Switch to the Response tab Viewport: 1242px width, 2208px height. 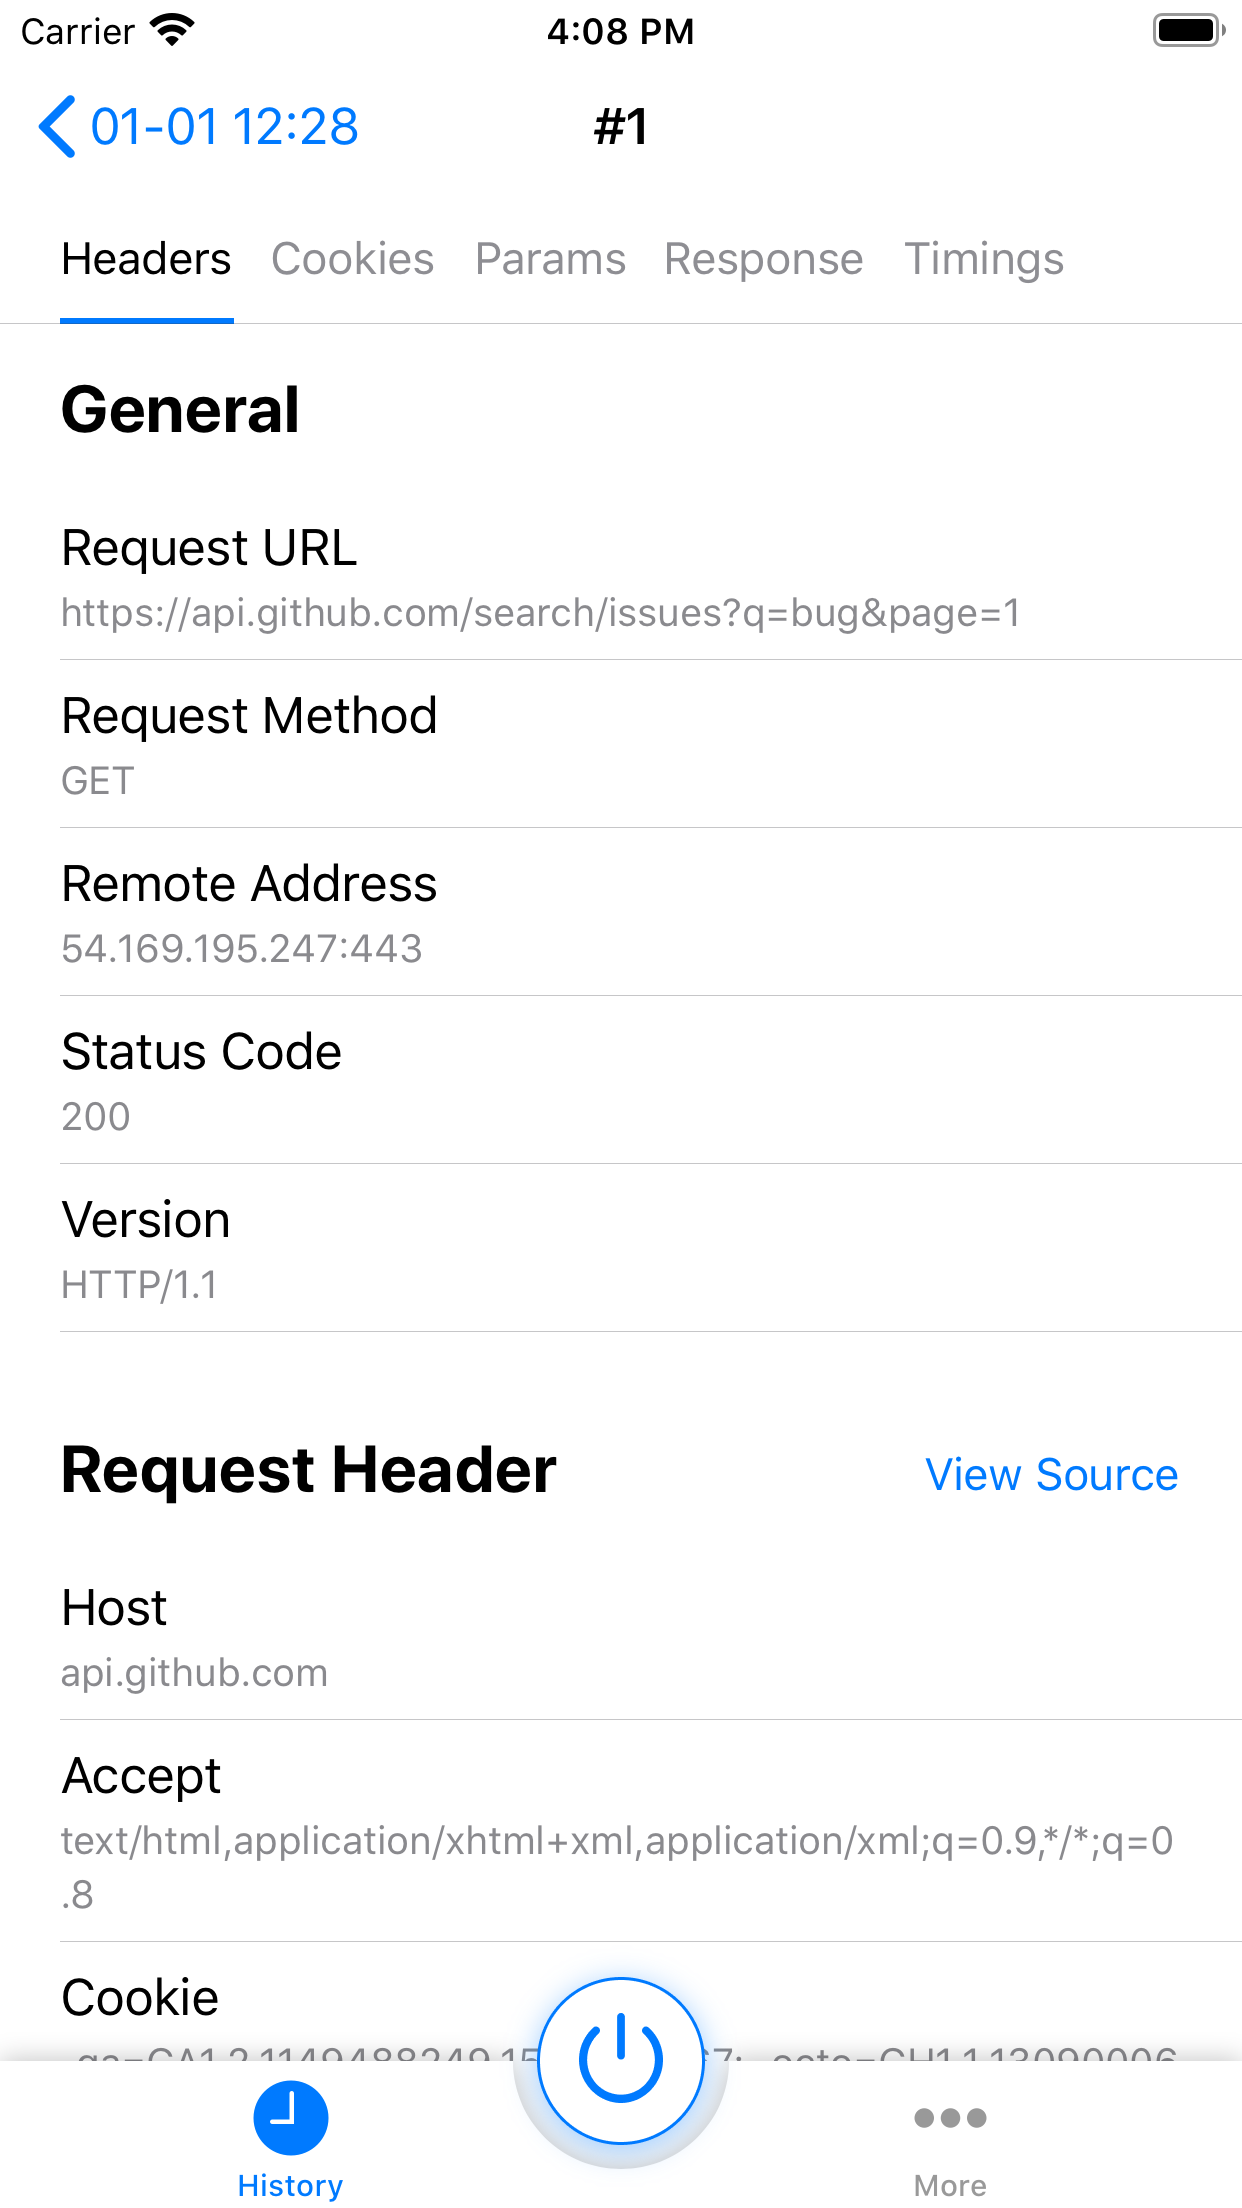(x=763, y=258)
